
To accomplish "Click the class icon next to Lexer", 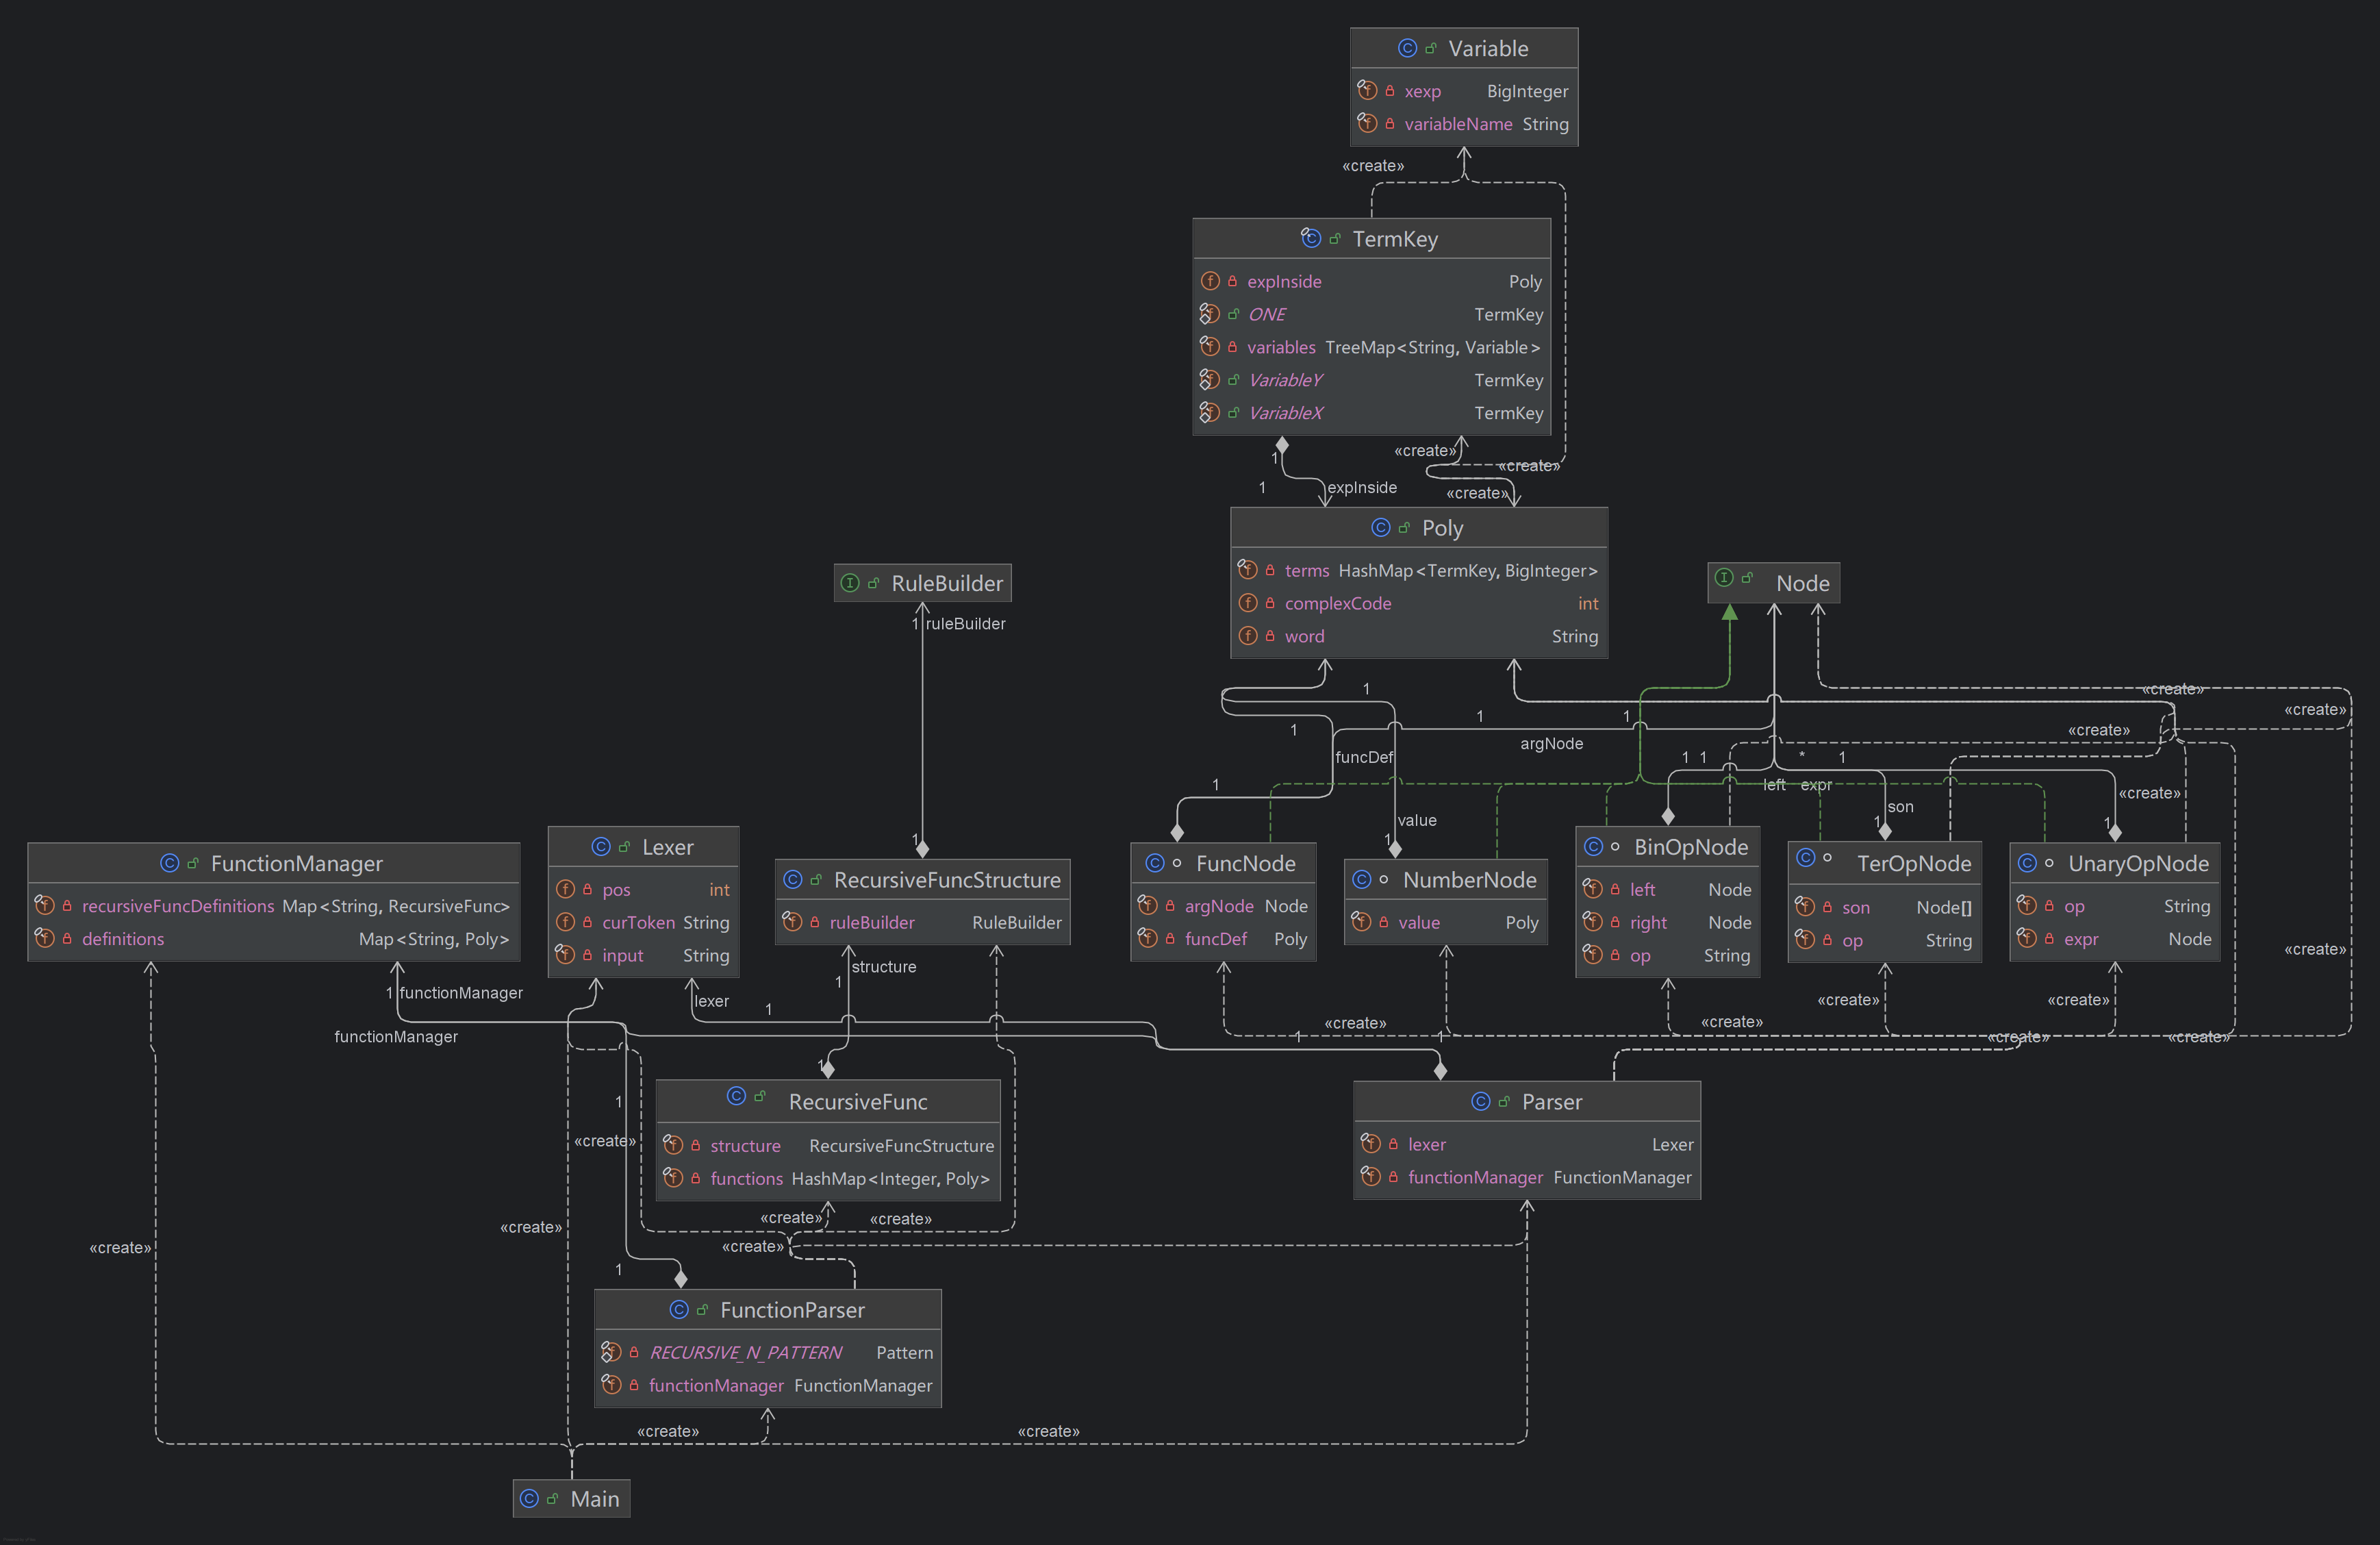I will coord(601,847).
